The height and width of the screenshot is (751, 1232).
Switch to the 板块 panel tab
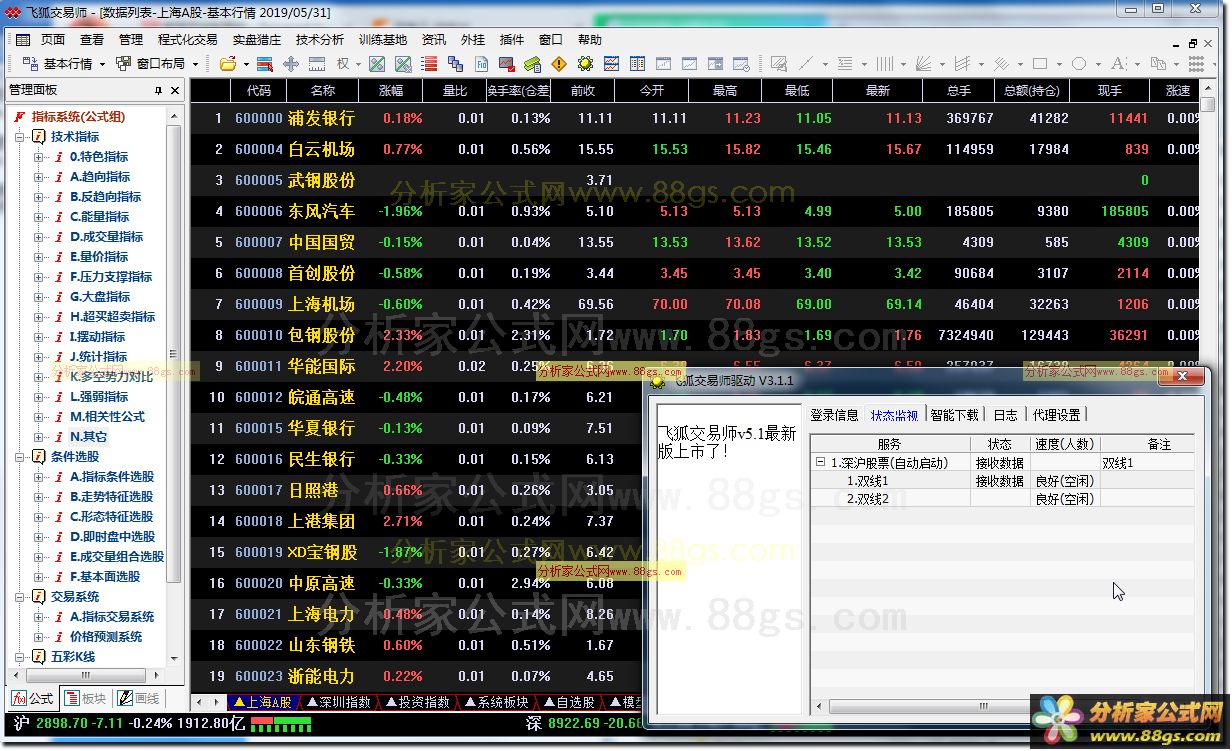85,698
